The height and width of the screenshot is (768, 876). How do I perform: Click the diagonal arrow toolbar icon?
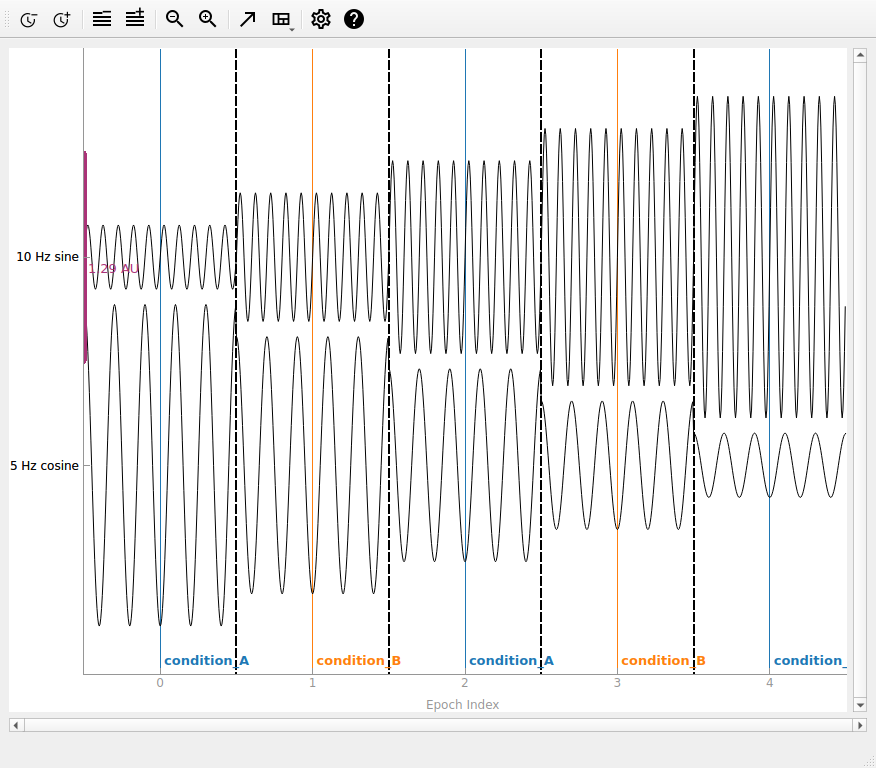(x=247, y=20)
